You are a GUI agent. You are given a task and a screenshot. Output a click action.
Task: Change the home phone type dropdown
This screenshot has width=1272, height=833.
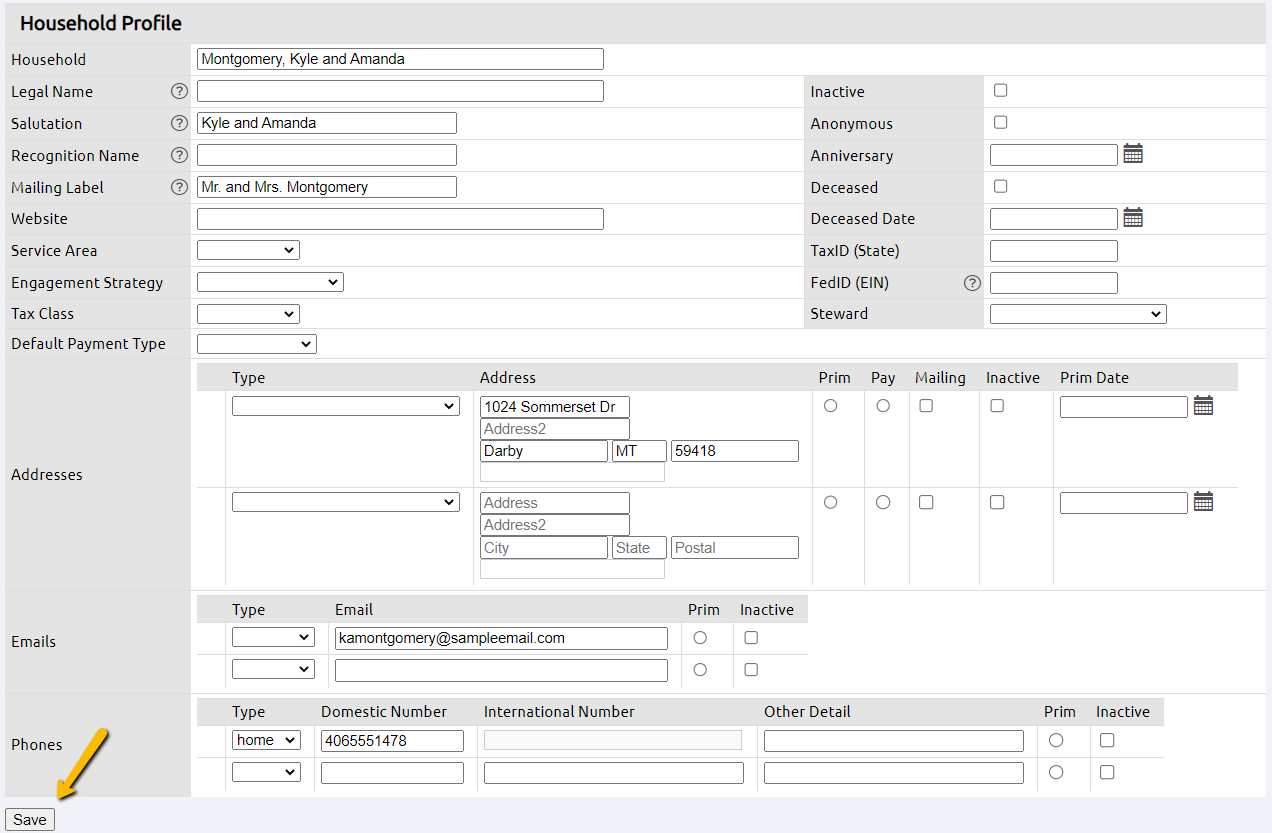point(265,740)
